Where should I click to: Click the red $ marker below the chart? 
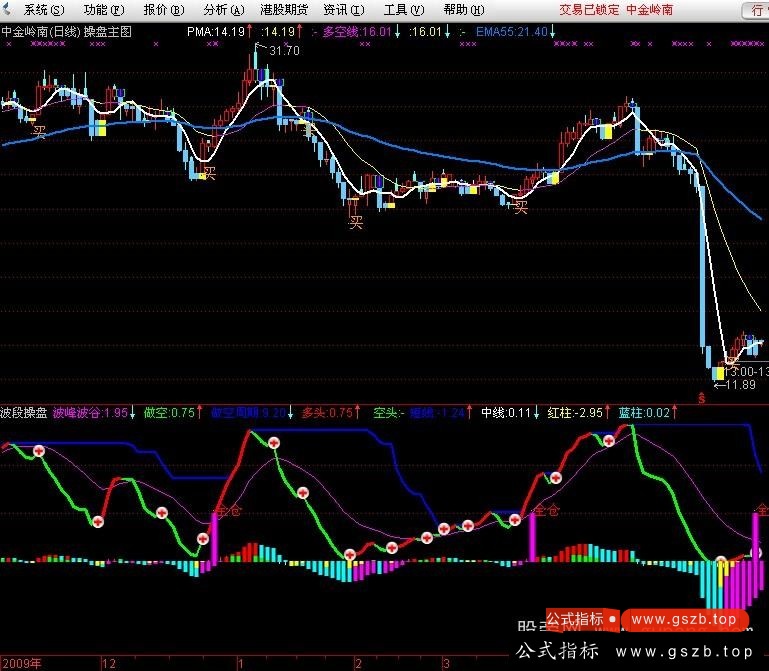[x=700, y=397]
